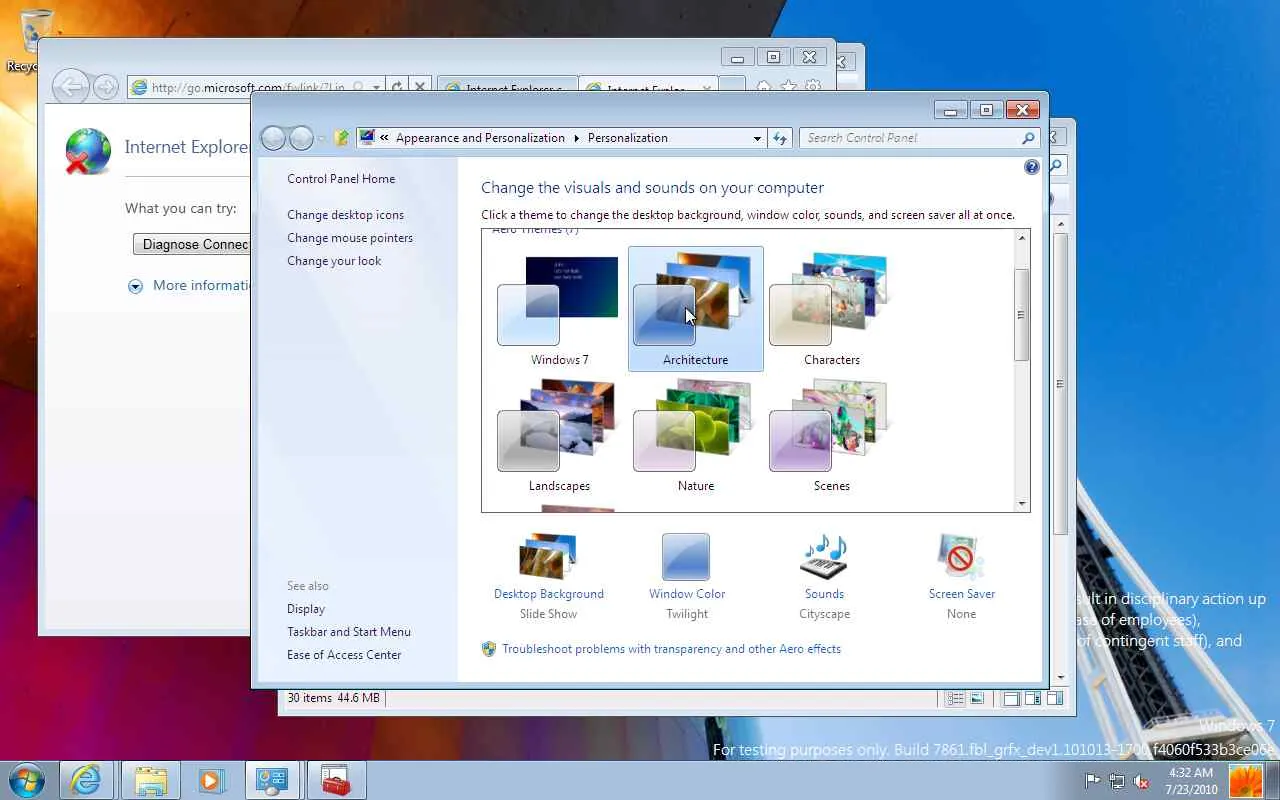Viewport: 1280px width, 800px height.
Task: Expand the Appearance and Personalization breadcrumb arrow
Action: click(x=576, y=138)
